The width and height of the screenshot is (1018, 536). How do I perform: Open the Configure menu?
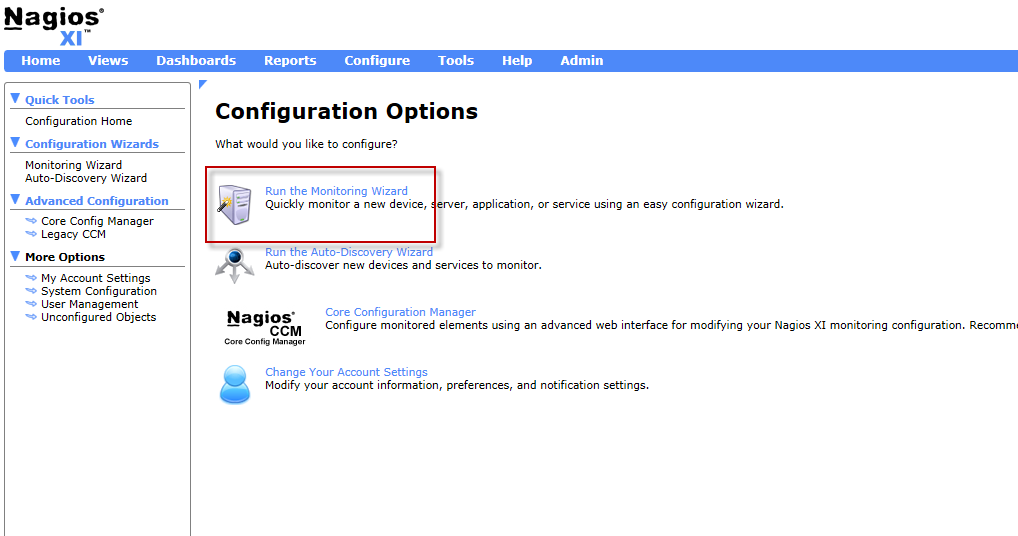click(x=377, y=60)
